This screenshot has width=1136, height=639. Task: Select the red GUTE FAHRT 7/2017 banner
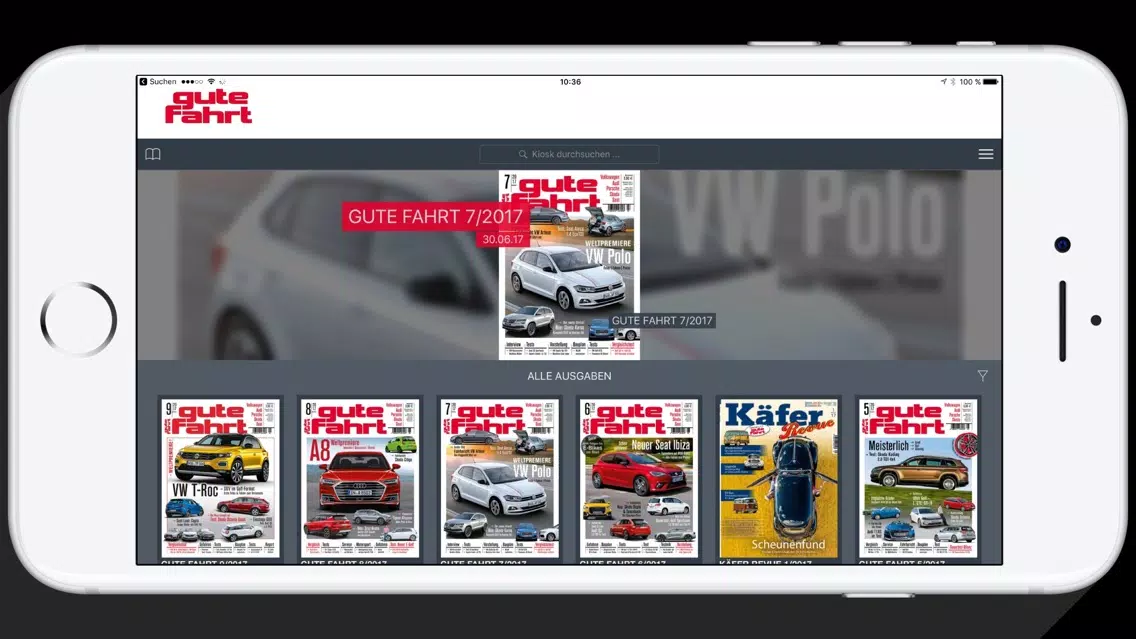(435, 216)
